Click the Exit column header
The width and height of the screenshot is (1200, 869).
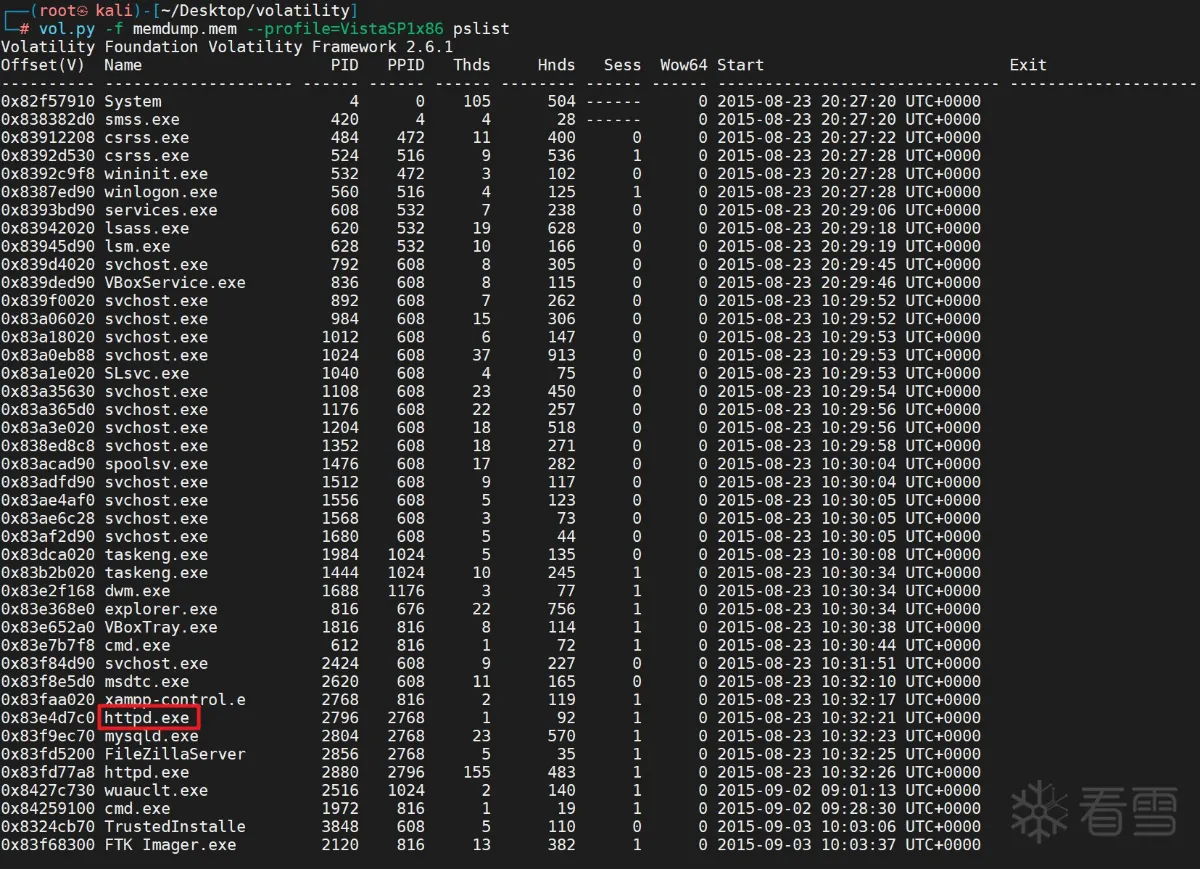(1028, 65)
